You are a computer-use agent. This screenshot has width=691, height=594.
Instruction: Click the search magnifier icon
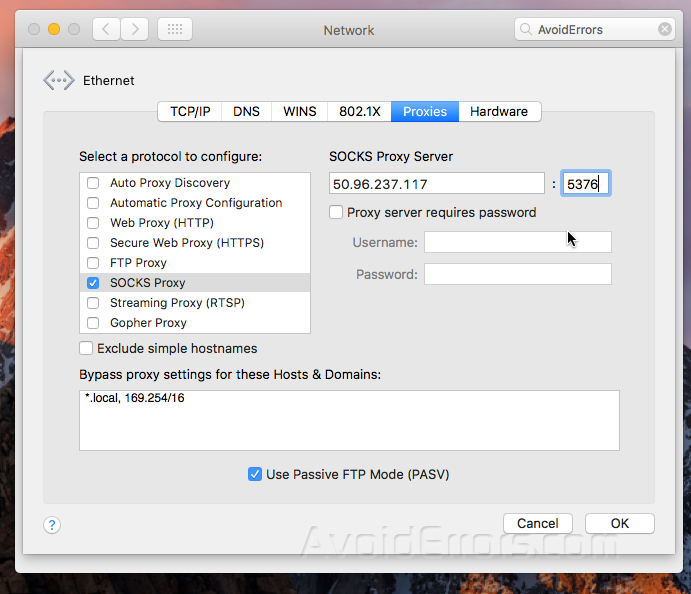(527, 30)
